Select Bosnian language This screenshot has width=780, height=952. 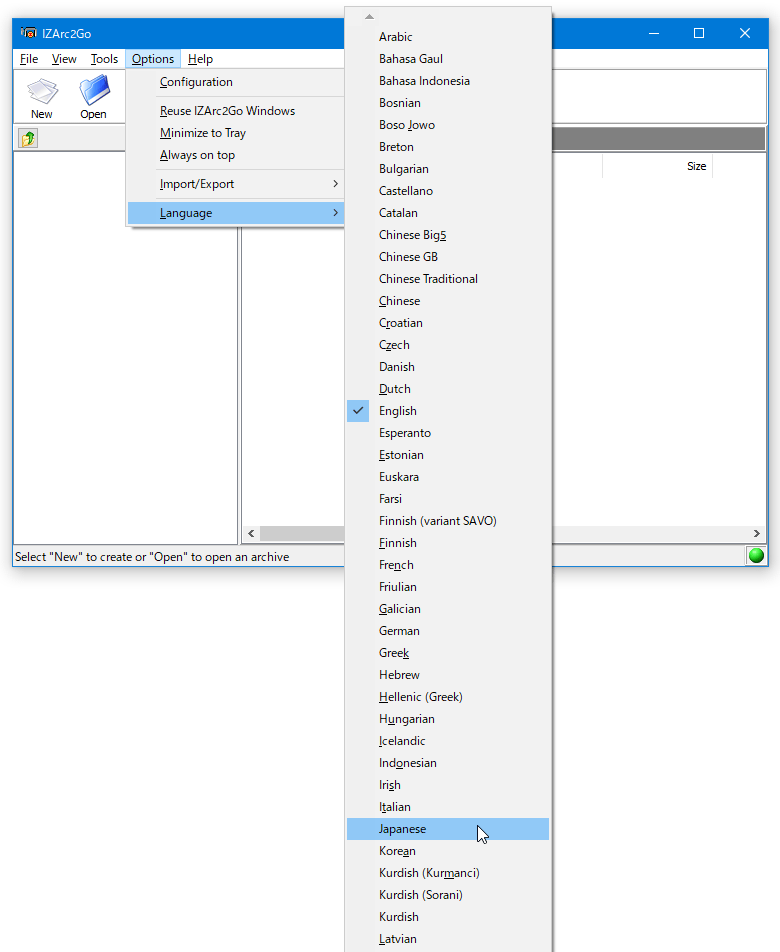pos(448,103)
